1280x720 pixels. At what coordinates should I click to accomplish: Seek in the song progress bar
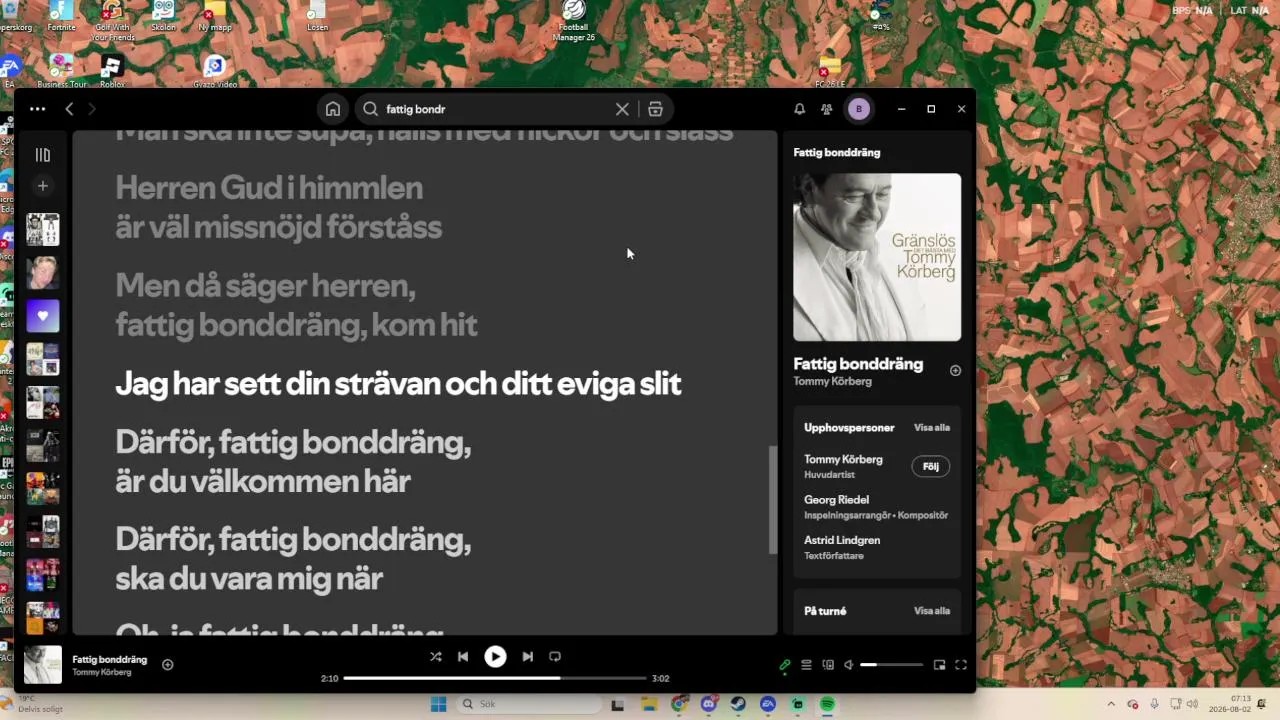click(x=495, y=678)
